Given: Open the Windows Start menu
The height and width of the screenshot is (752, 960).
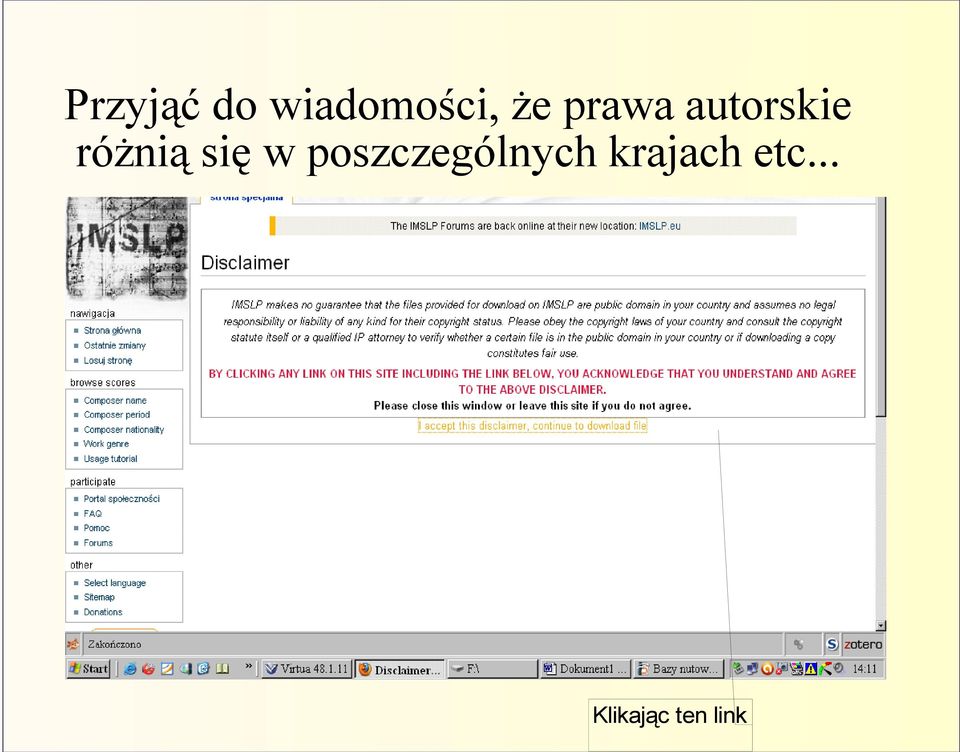Looking at the screenshot, I should pos(88,669).
